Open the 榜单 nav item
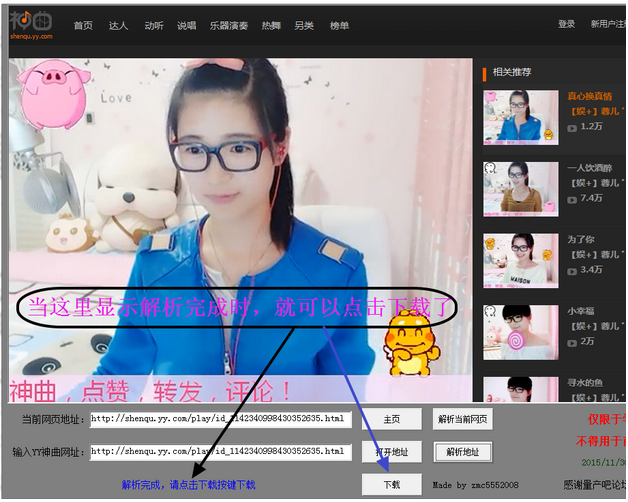The height and width of the screenshot is (502, 628). 339,26
